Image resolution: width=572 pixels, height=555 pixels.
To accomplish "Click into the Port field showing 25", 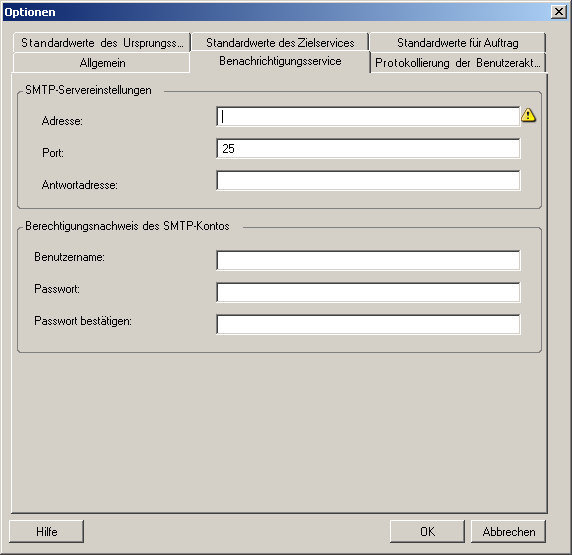I will click(368, 149).
